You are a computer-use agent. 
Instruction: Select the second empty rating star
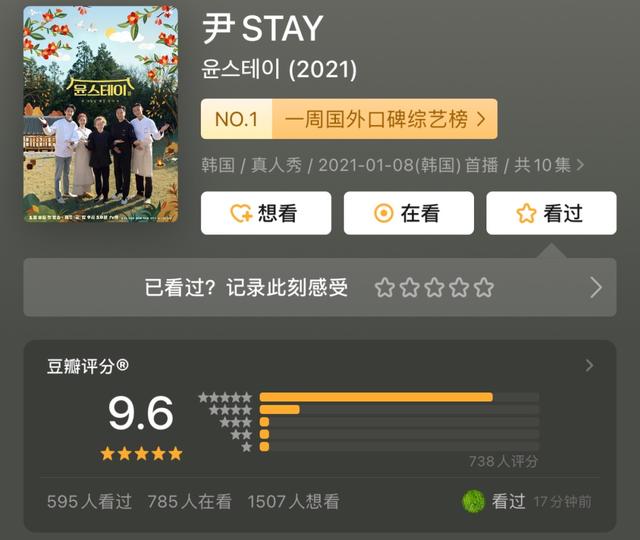[409, 287]
